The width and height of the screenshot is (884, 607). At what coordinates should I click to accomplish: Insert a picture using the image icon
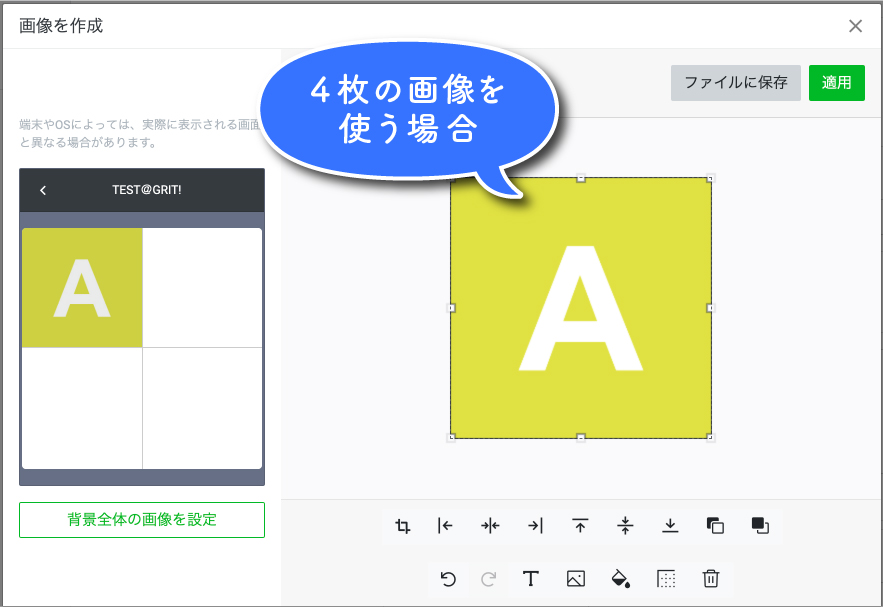tap(575, 578)
